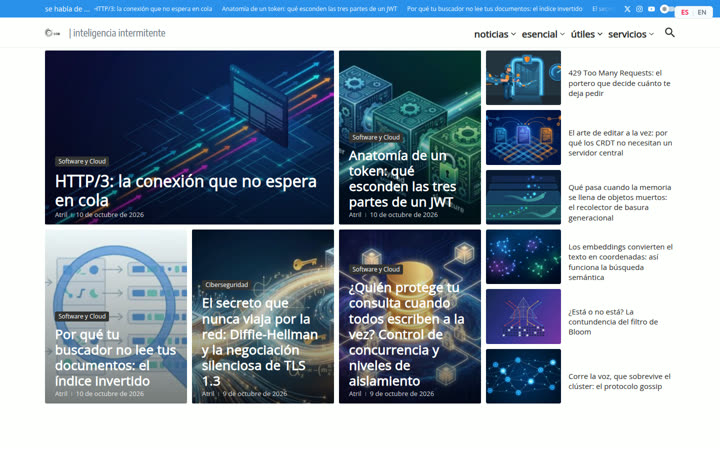Screen dimensions: 720x450
Task: Open ticker headline about índice invertido
Action: (x=495, y=9)
